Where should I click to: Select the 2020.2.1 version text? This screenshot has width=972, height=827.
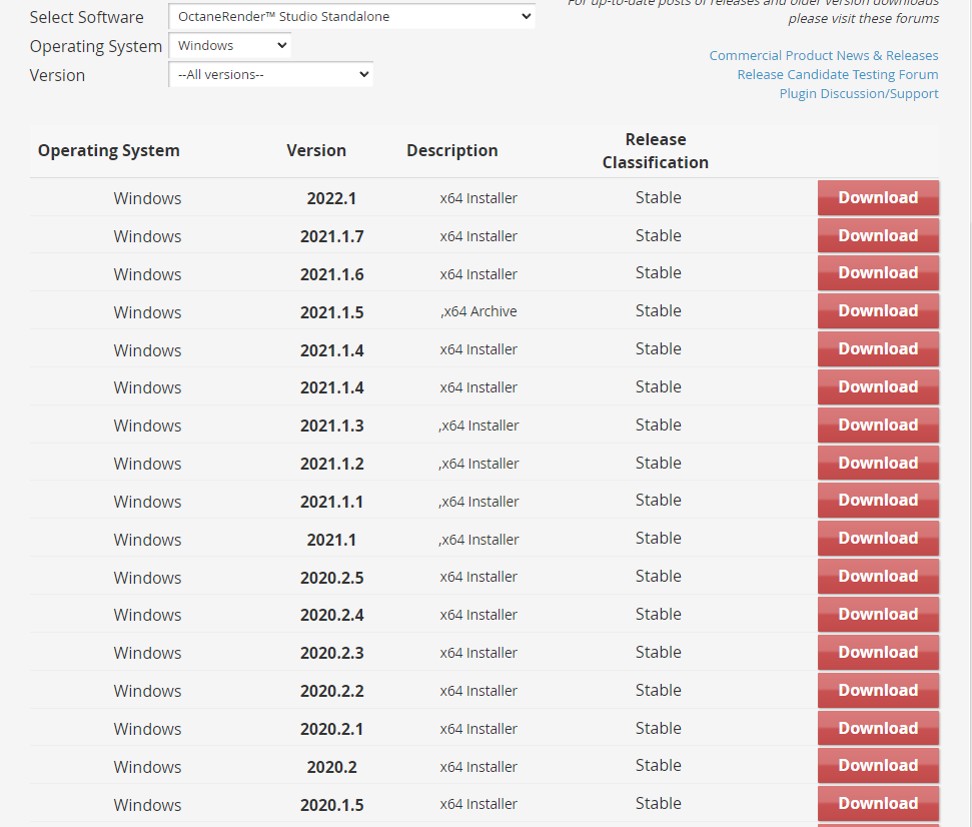[332, 729]
